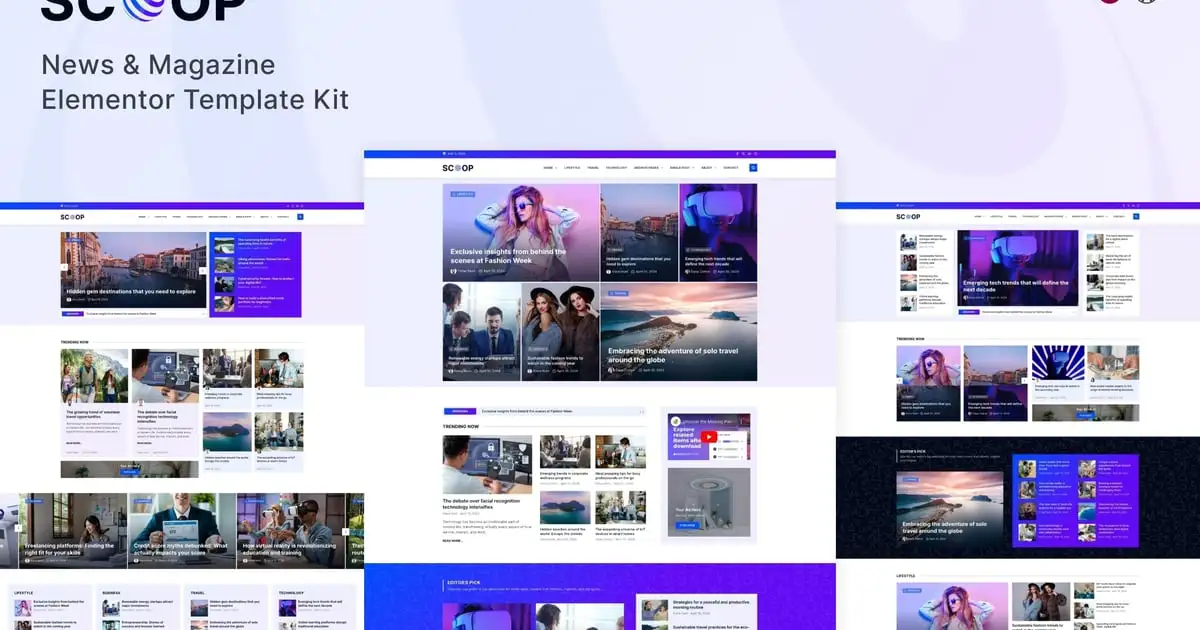The height and width of the screenshot is (630, 1200).
Task: Click the search icon in left preview header
Action: (299, 216)
